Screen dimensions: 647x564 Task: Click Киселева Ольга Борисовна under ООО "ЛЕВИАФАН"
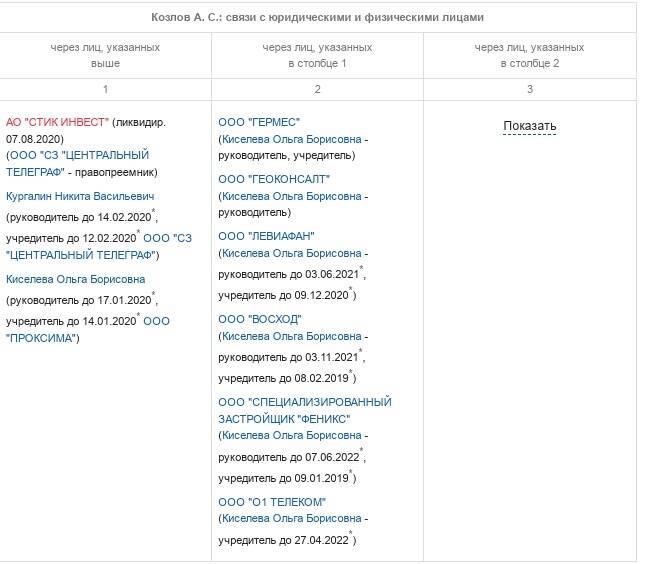pos(291,253)
